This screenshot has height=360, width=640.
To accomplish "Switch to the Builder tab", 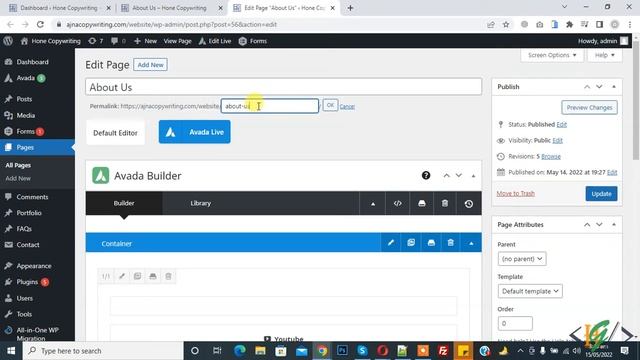I will coord(124,203).
